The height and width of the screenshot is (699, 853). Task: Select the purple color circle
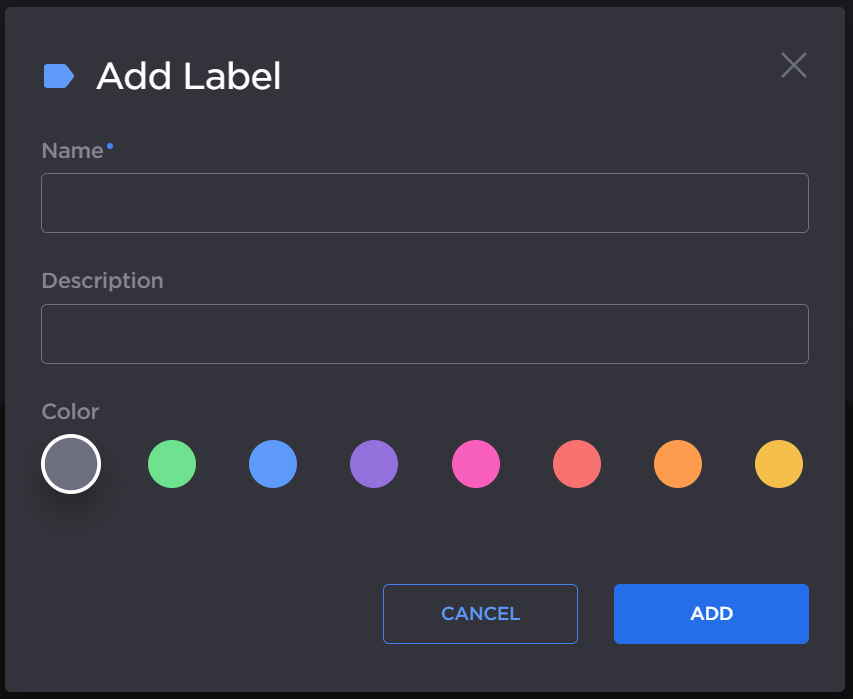click(x=374, y=463)
